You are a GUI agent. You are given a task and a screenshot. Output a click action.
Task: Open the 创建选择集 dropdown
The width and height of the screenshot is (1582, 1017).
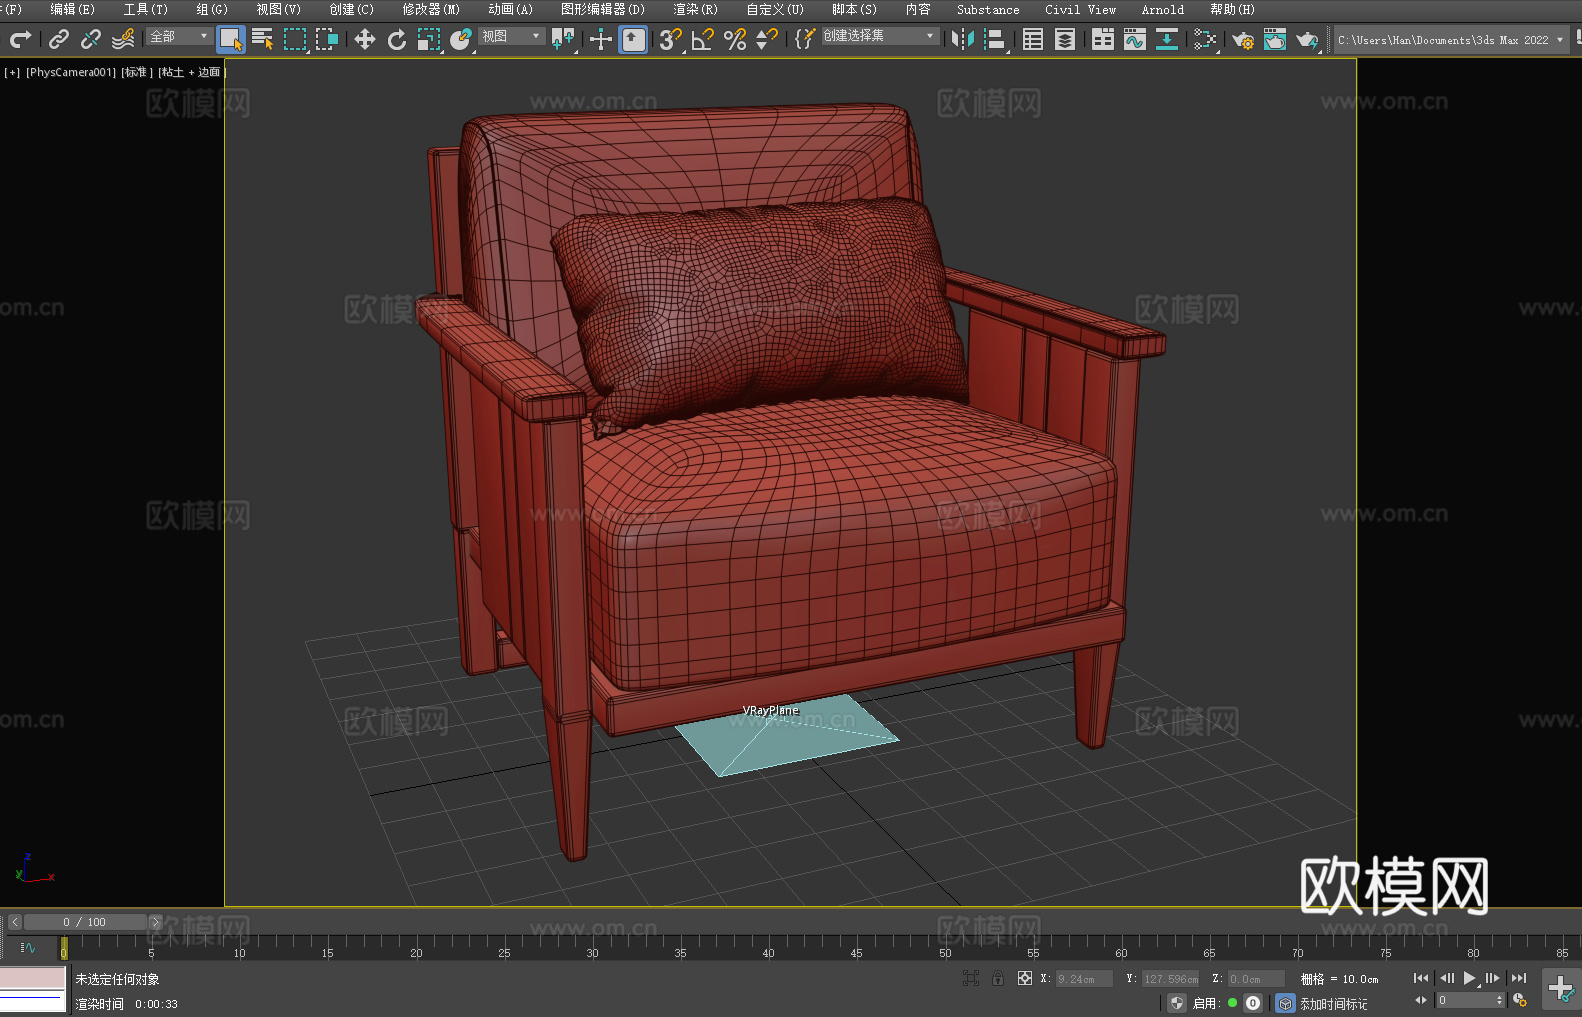[880, 36]
